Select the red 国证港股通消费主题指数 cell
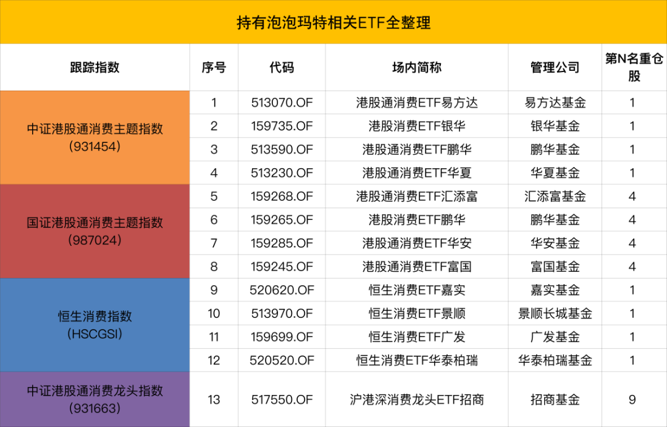 coord(94,230)
